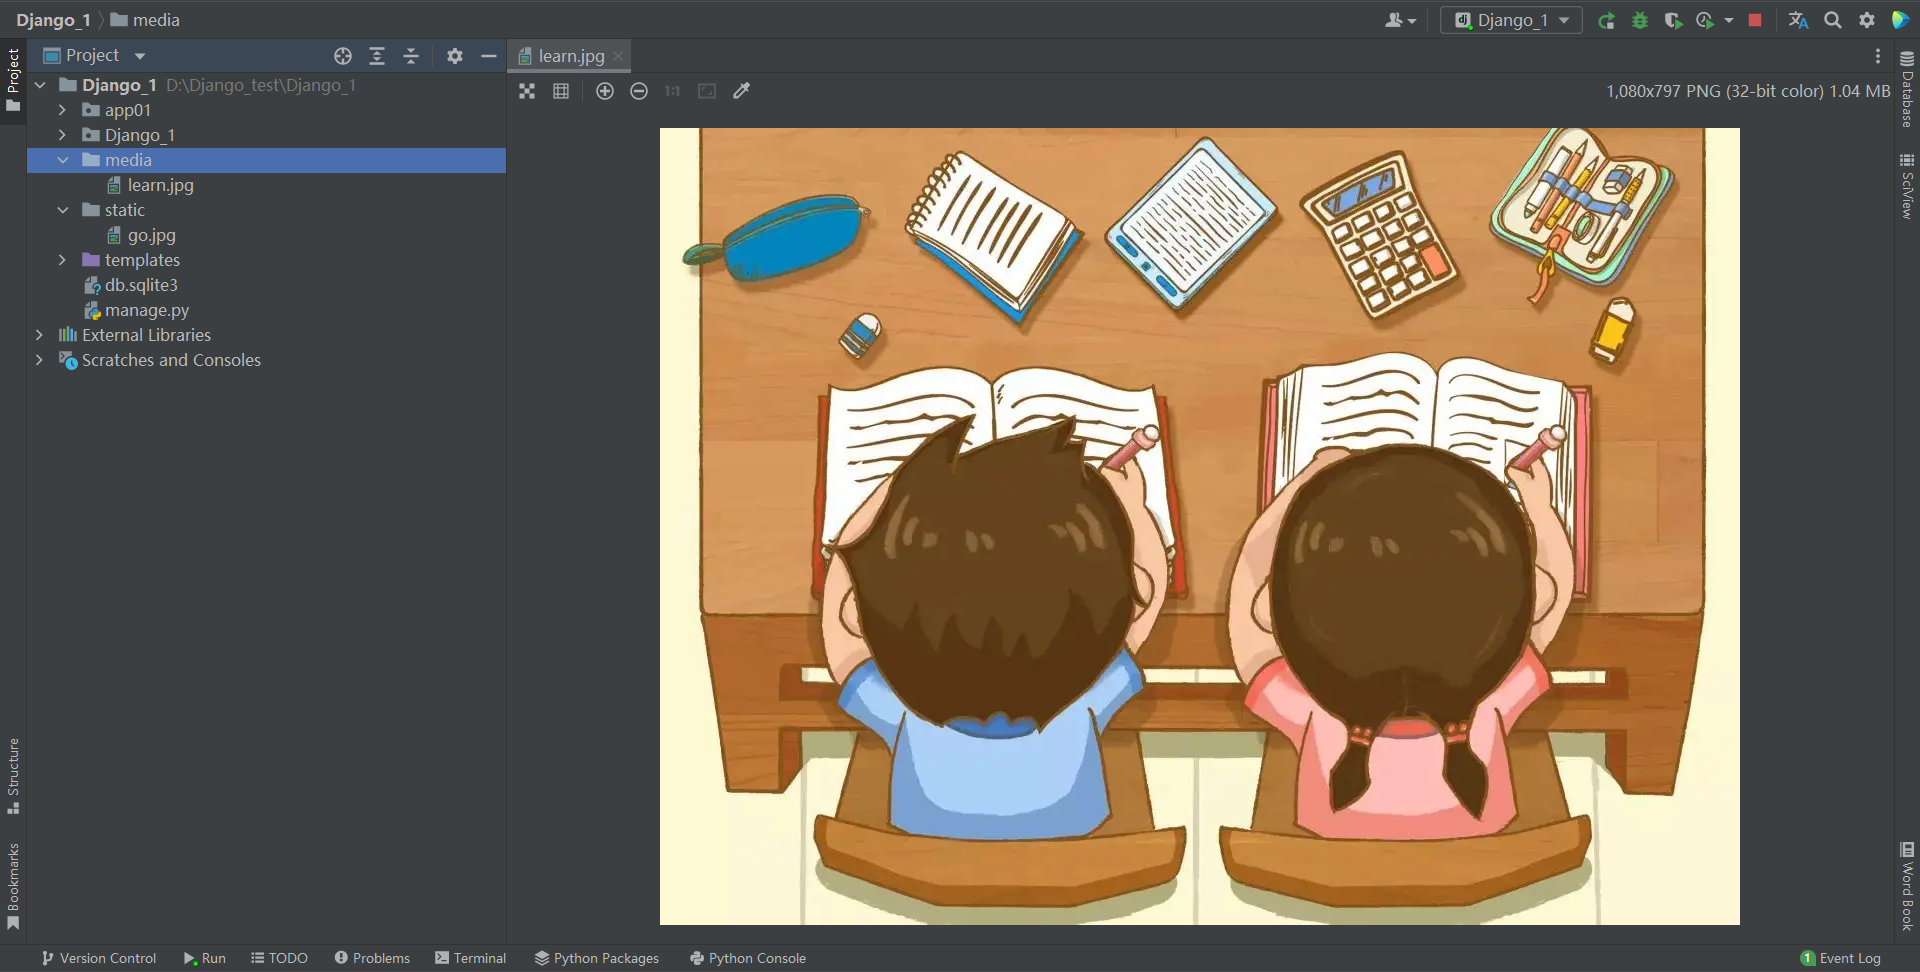Image resolution: width=1920 pixels, height=972 pixels.
Task: Hide the Project tool window
Action: (x=489, y=56)
